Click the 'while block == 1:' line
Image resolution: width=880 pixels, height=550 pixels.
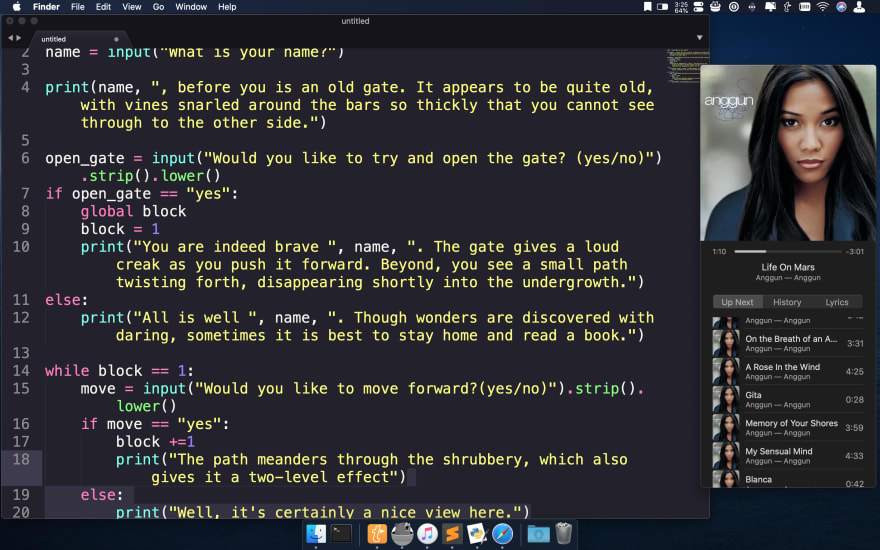click(120, 370)
